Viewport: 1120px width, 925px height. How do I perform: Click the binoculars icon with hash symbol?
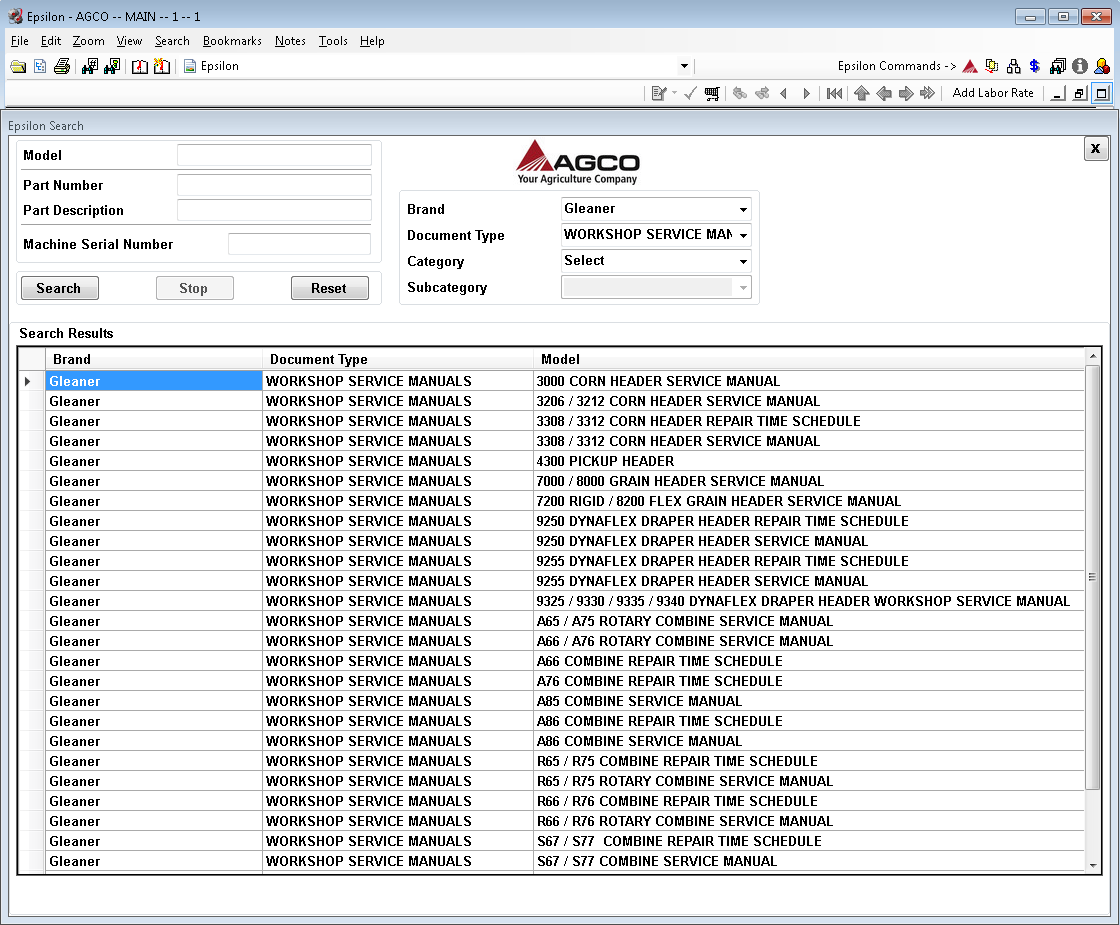(x=90, y=66)
